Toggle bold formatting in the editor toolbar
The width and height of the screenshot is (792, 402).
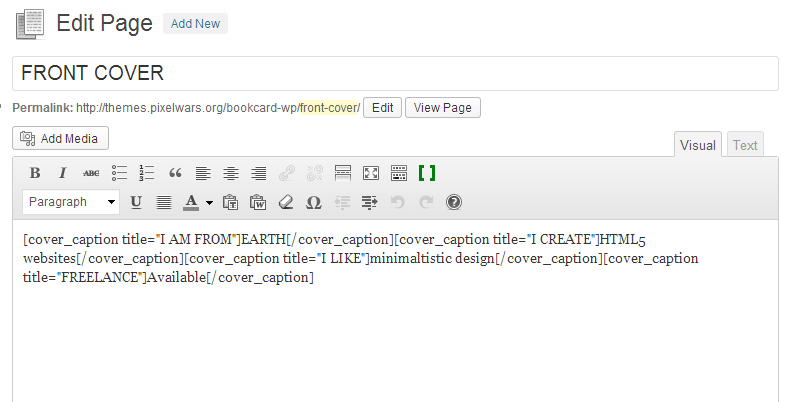click(35, 173)
